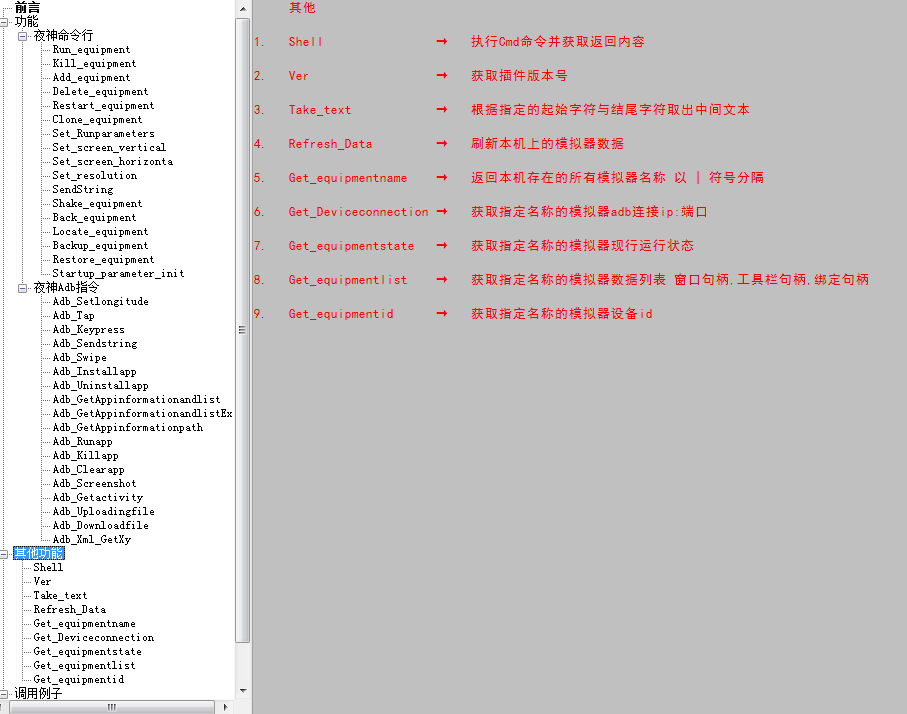907x714 pixels.
Task: Open Adb_GetAppinformationpath in the tree
Action: pyautogui.click(x=128, y=428)
